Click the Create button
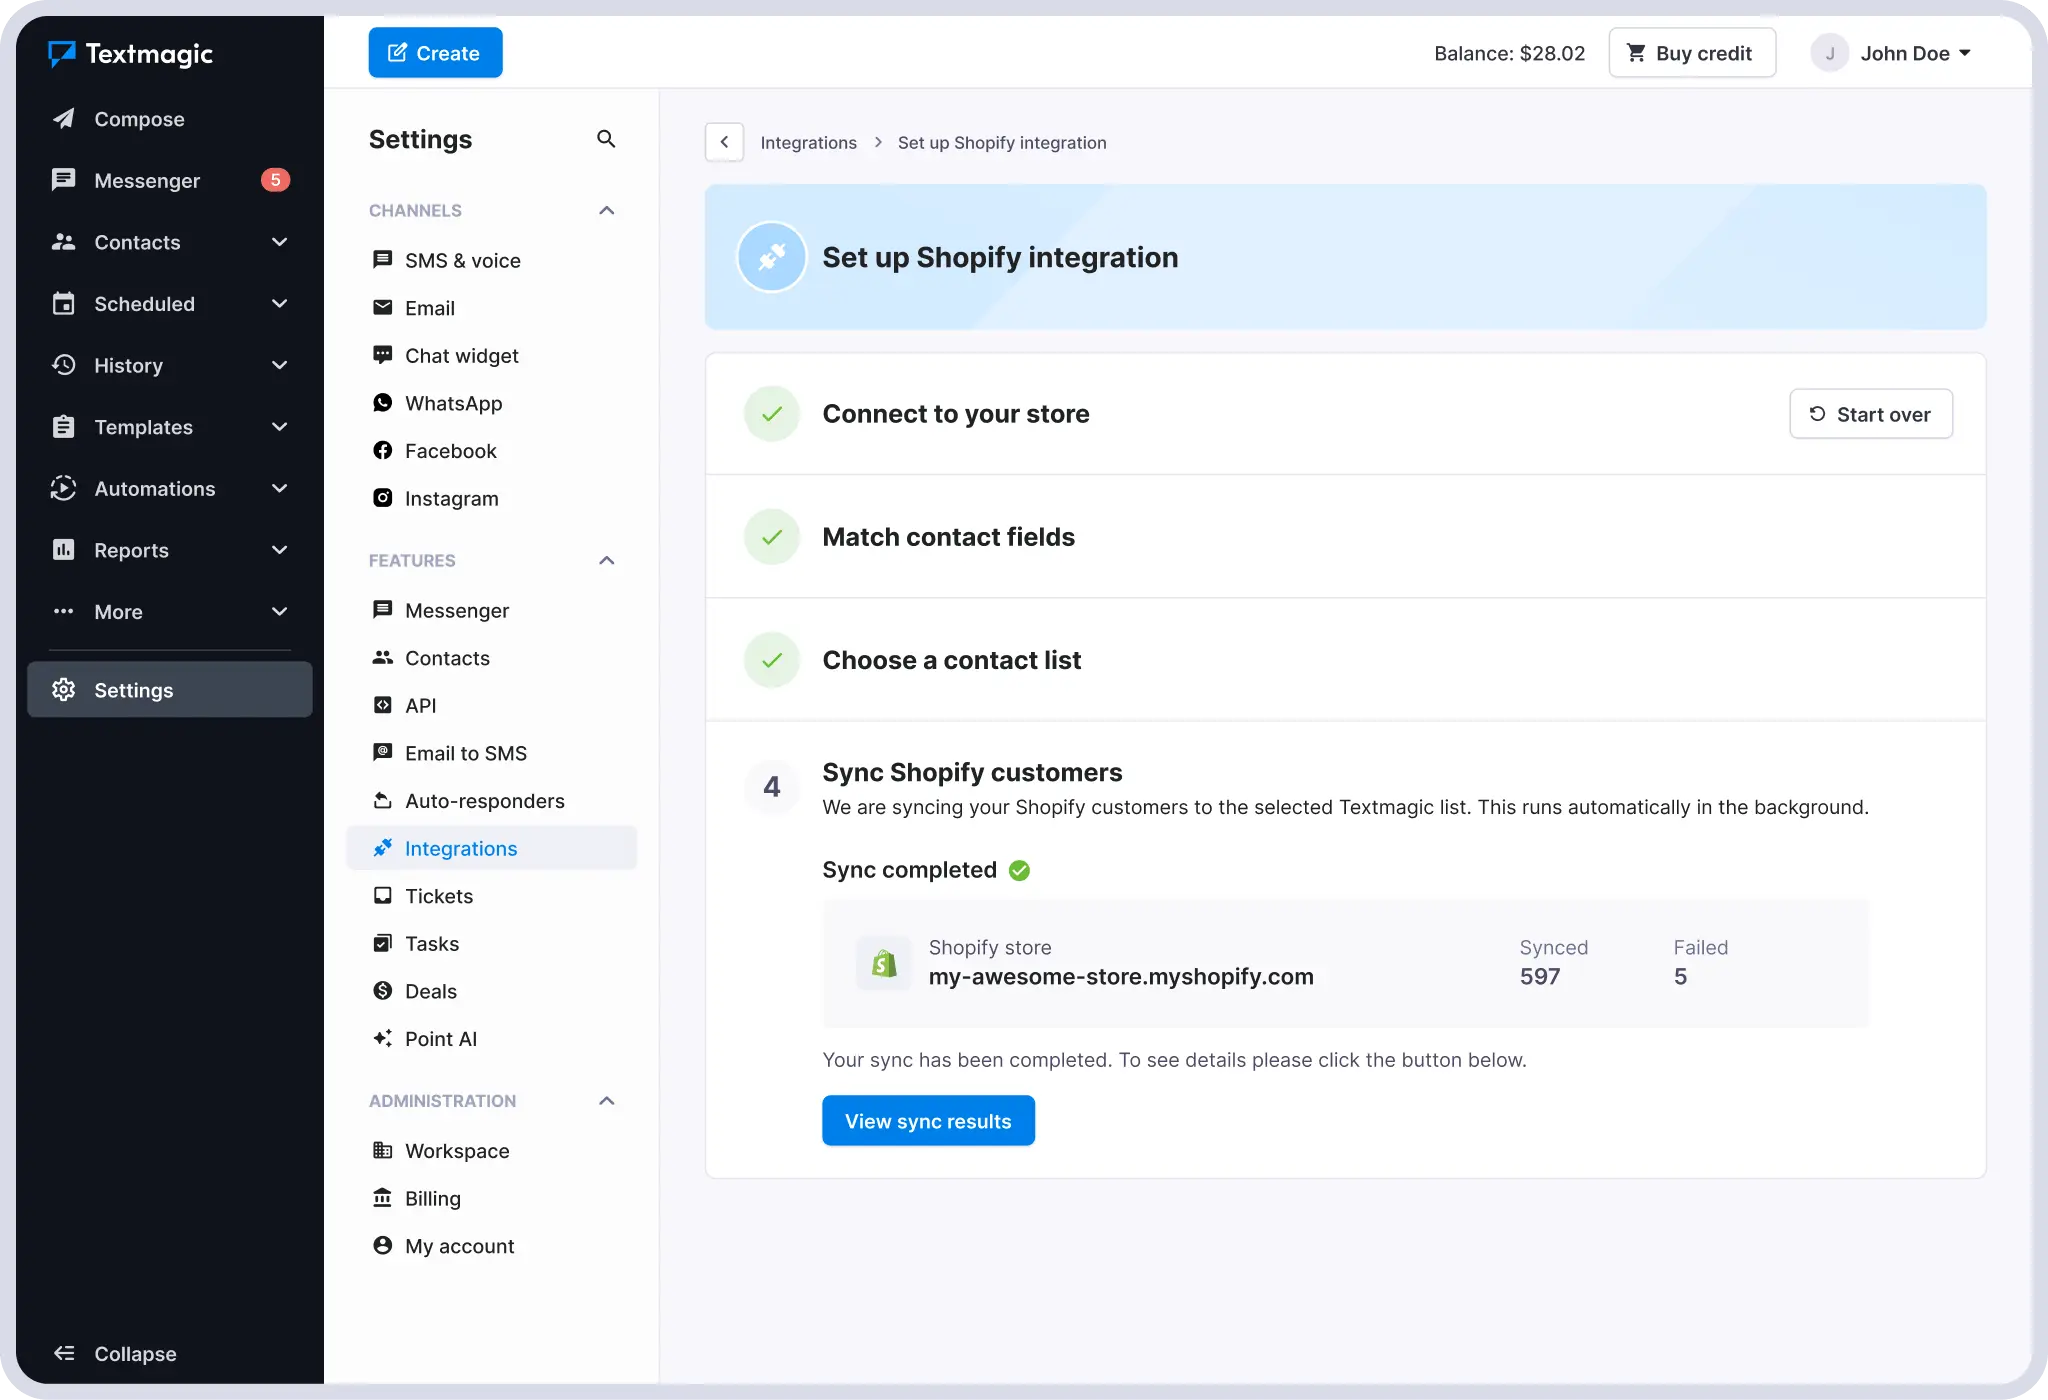Image resolution: width=2048 pixels, height=1400 pixels. pos(435,53)
